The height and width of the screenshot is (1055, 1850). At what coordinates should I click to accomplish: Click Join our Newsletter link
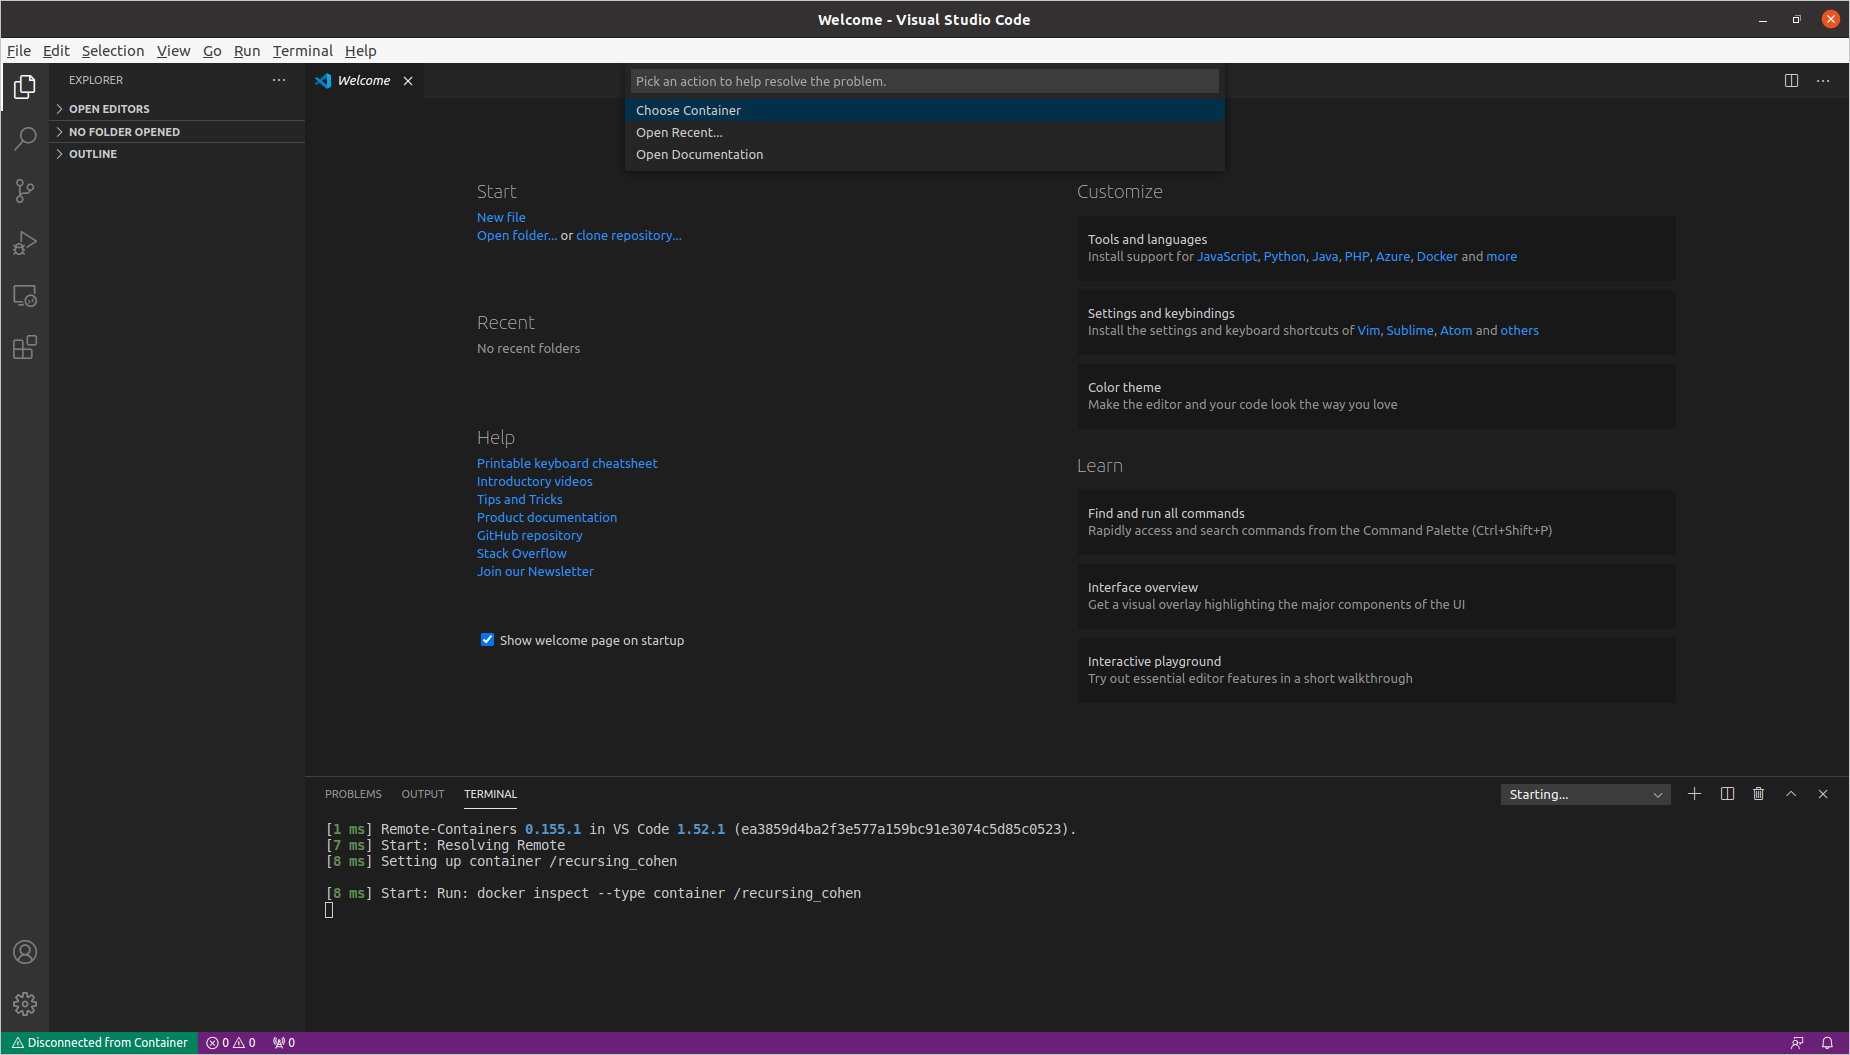pyautogui.click(x=535, y=571)
